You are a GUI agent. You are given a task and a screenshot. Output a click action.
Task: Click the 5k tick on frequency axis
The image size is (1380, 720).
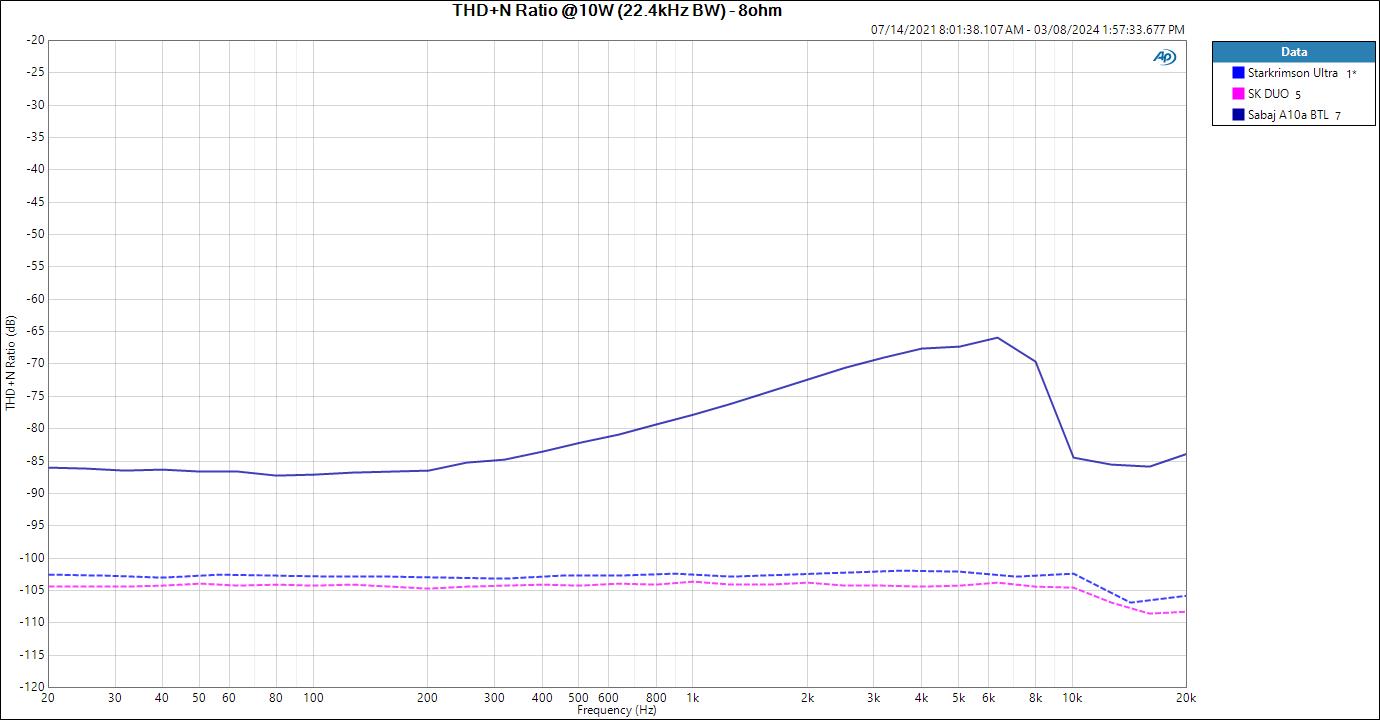958,698
